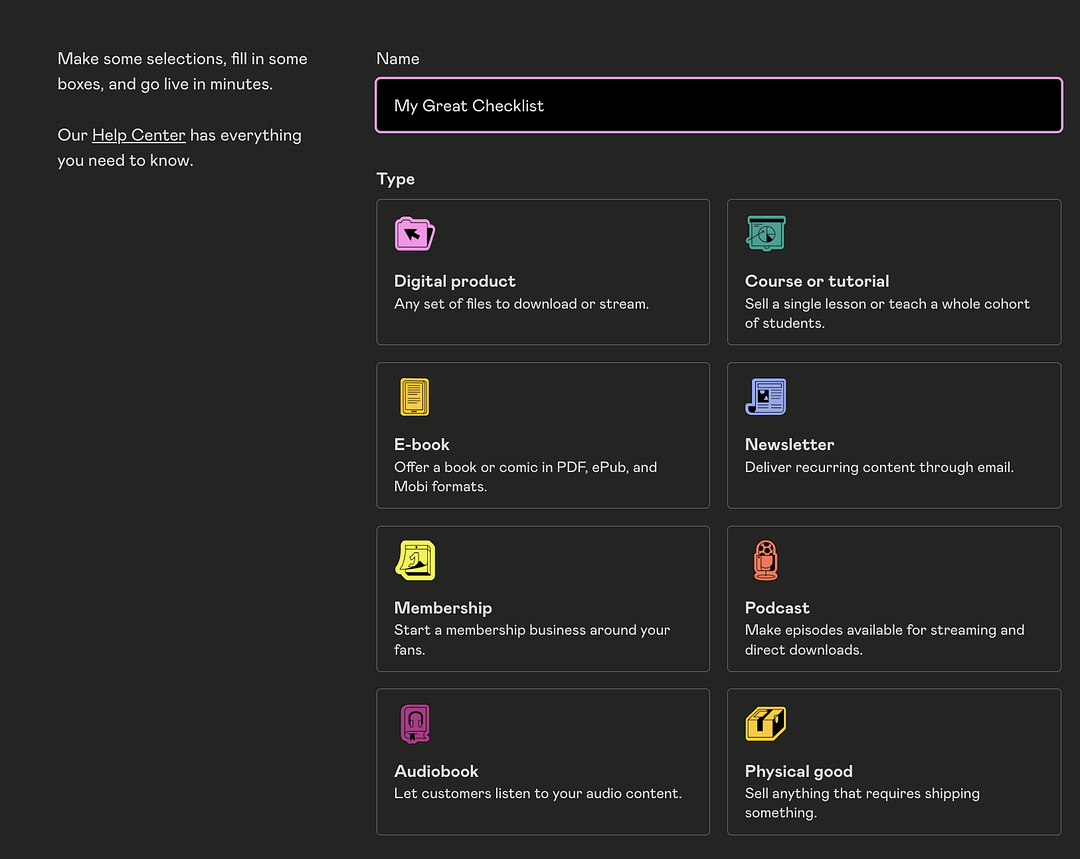Select the "Newsletter" type heading
The height and width of the screenshot is (859, 1080).
[789, 444]
